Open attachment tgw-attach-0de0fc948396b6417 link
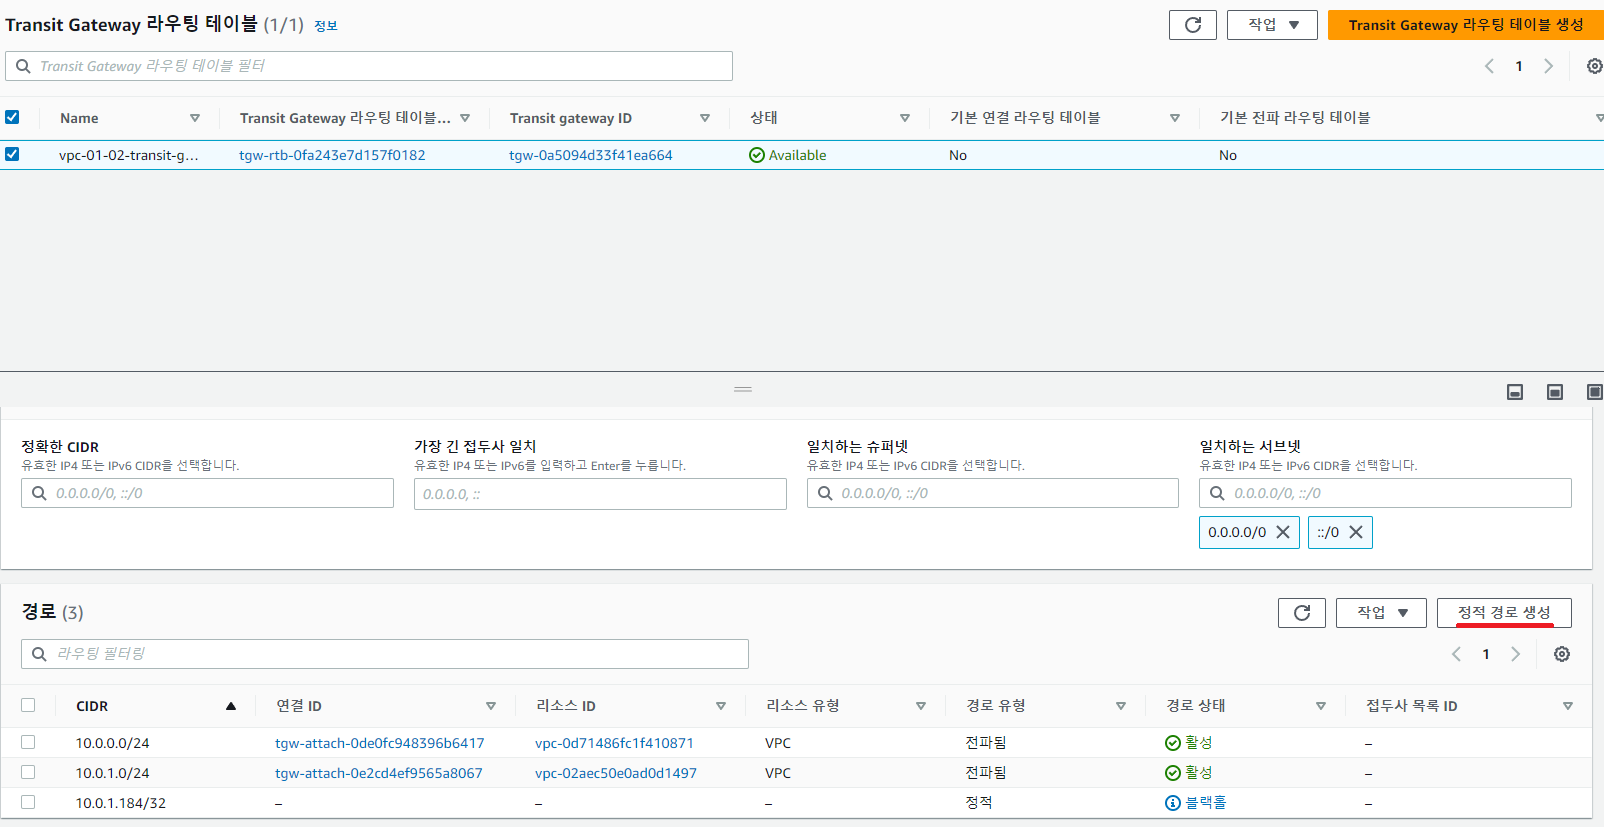Viewport: 1604px width, 827px height. click(x=380, y=743)
